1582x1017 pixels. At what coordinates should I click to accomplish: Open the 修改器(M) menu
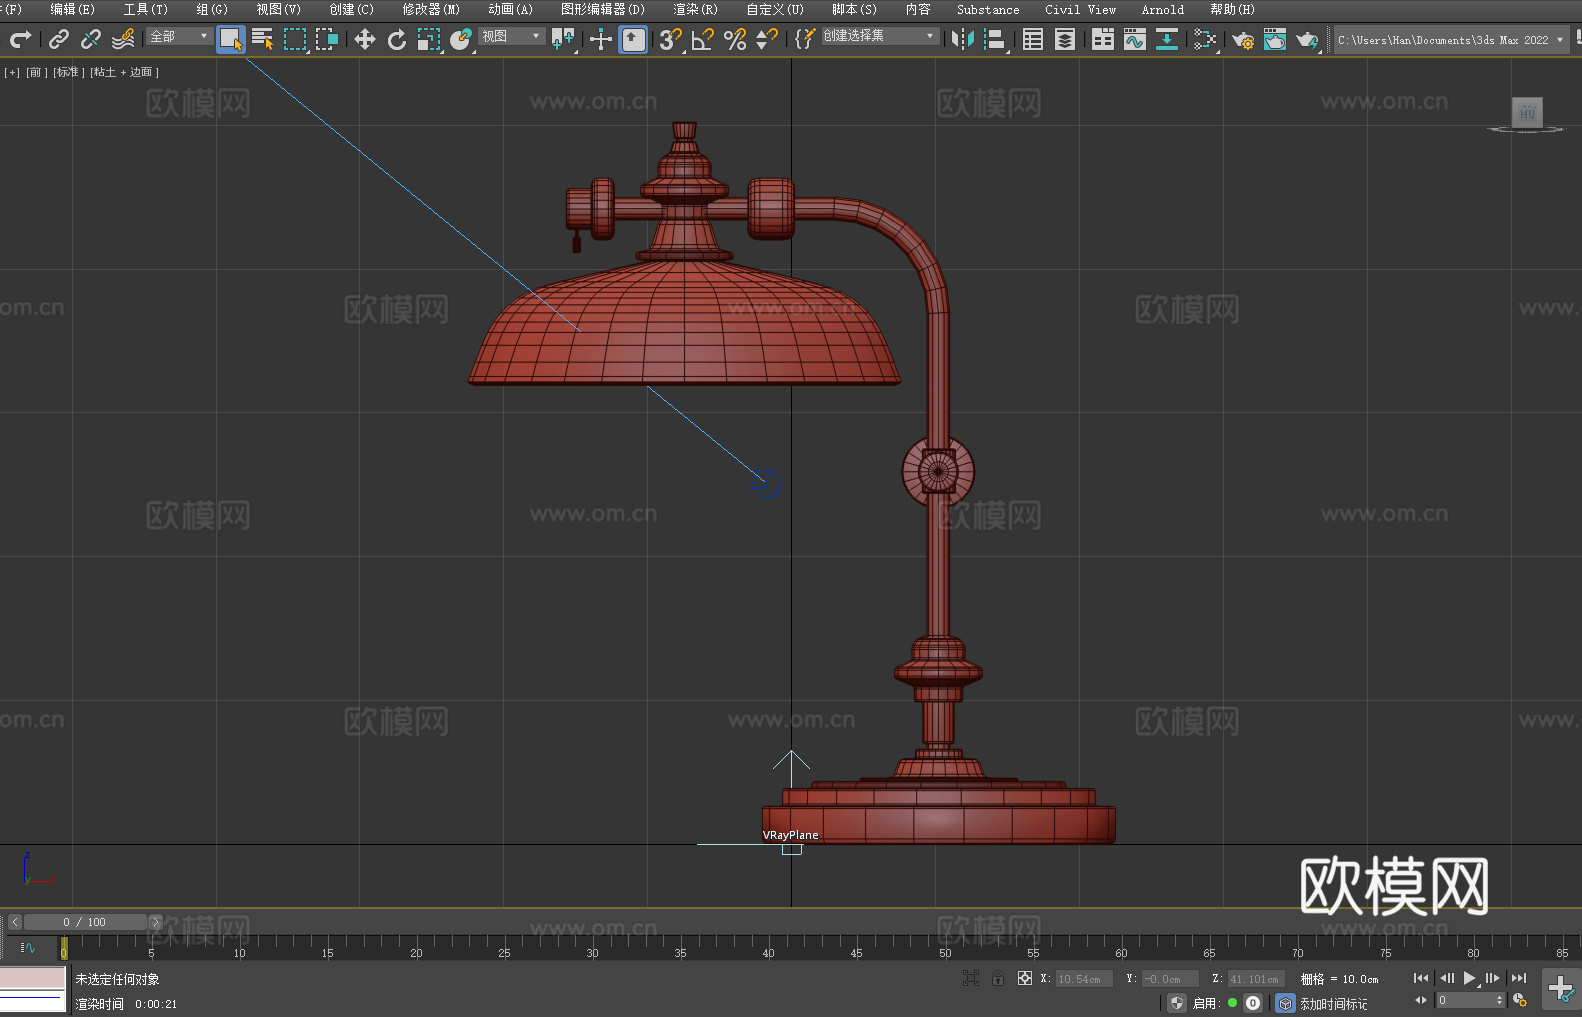tap(431, 9)
